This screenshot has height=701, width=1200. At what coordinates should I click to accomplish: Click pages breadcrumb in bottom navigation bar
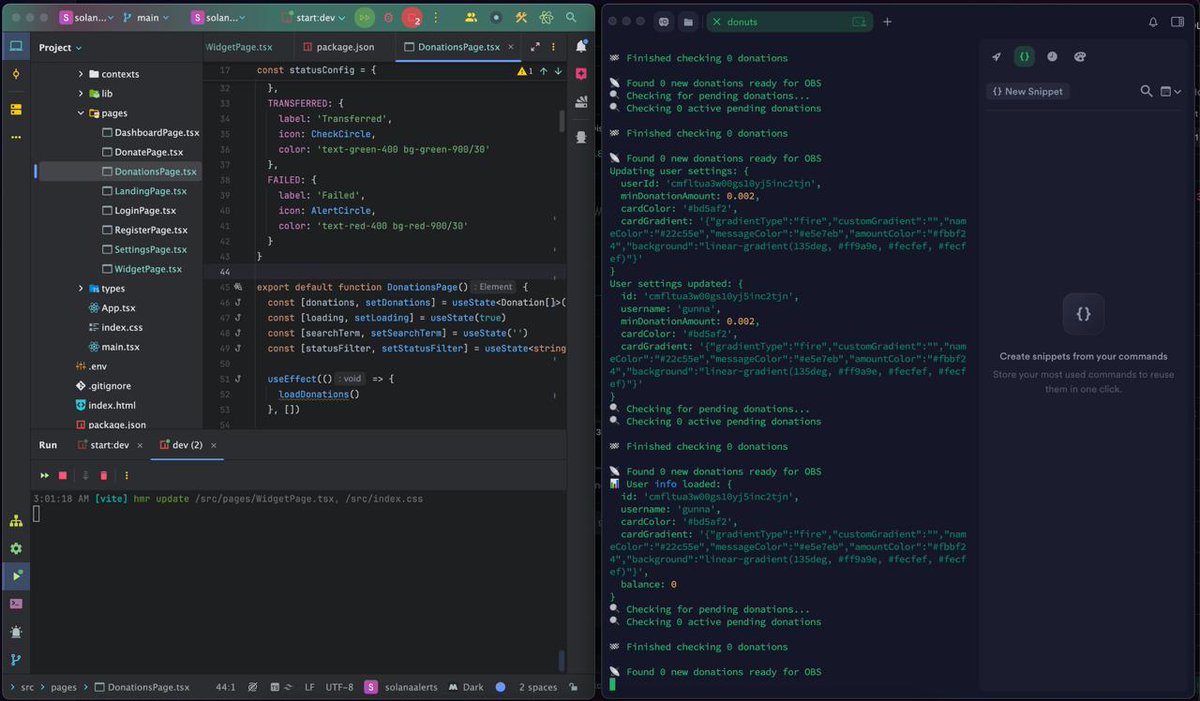coord(64,687)
